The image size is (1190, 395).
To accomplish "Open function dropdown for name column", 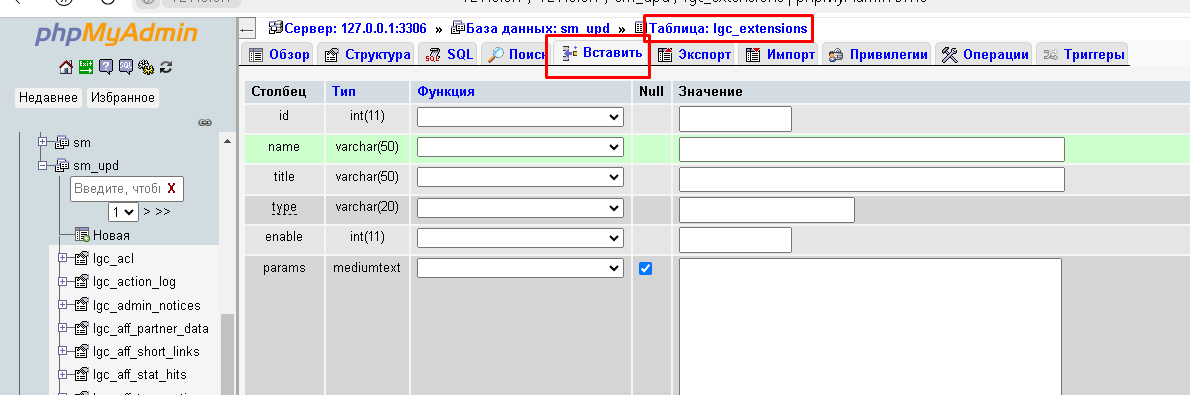I will 520,147.
